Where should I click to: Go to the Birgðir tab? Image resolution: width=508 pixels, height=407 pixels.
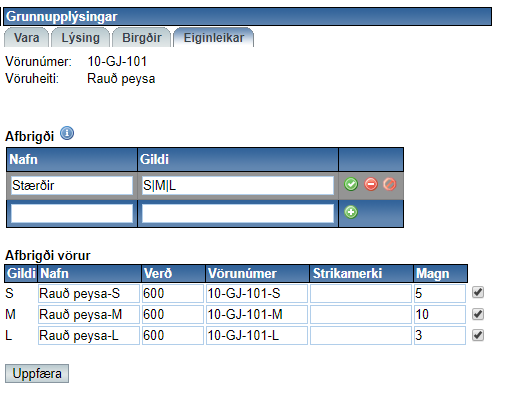tap(142, 38)
